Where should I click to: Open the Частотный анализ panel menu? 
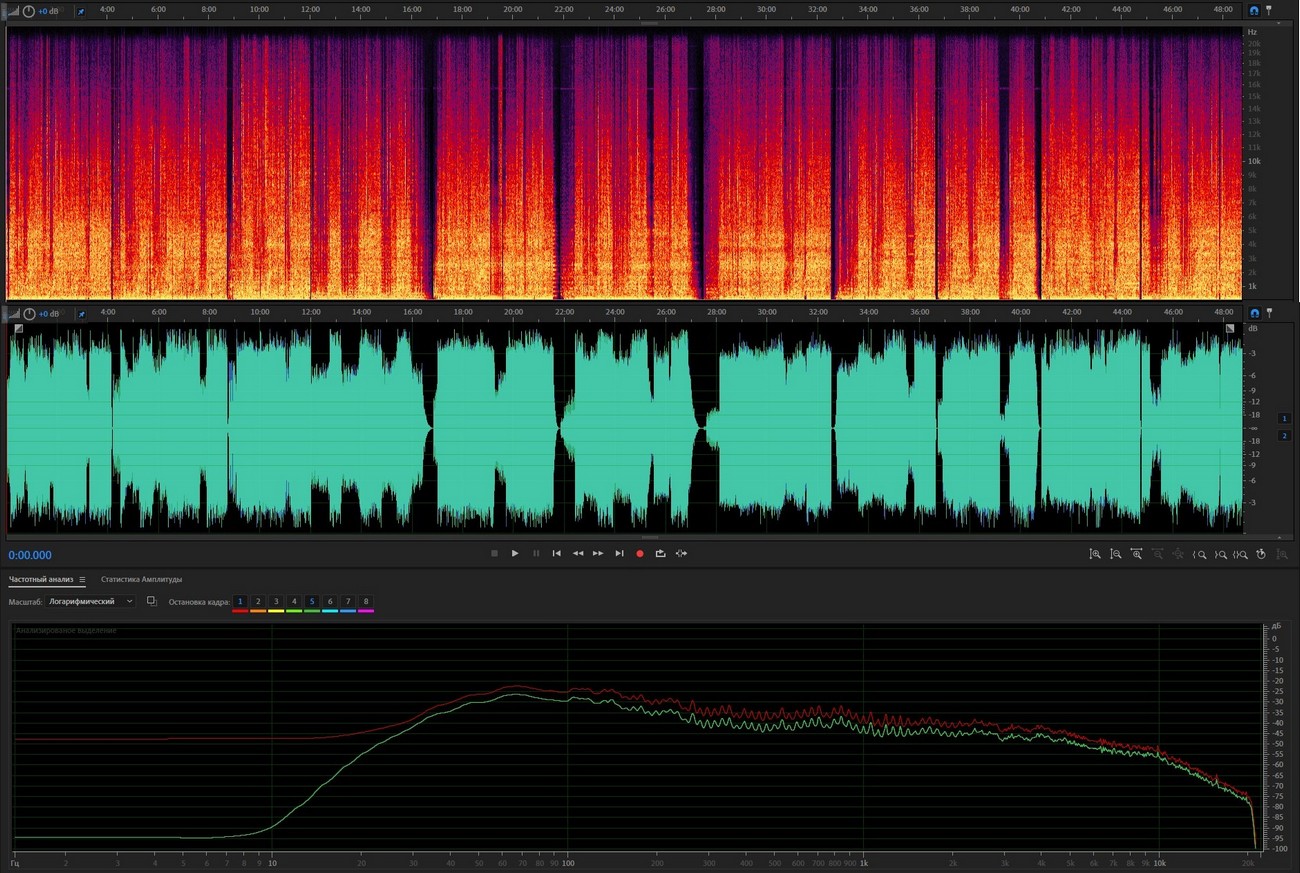click(x=82, y=580)
